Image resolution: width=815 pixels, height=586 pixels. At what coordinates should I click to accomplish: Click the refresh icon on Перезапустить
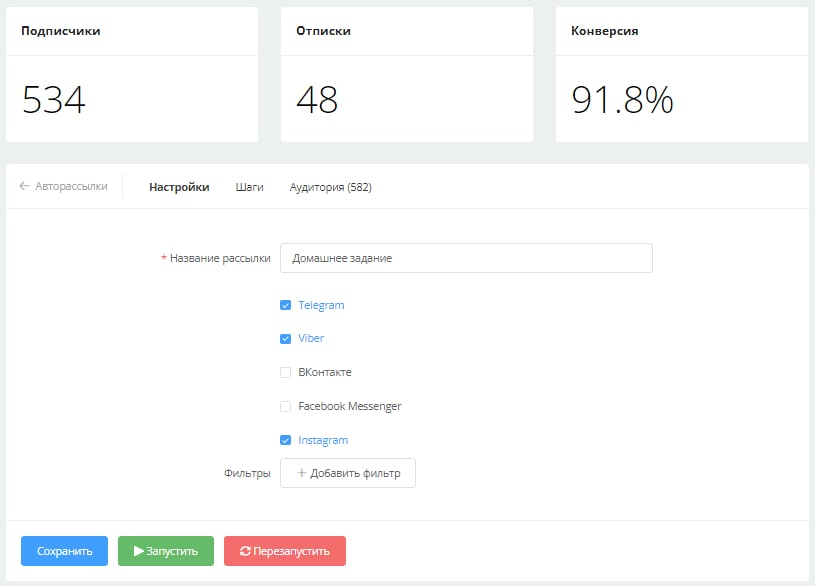tap(245, 551)
